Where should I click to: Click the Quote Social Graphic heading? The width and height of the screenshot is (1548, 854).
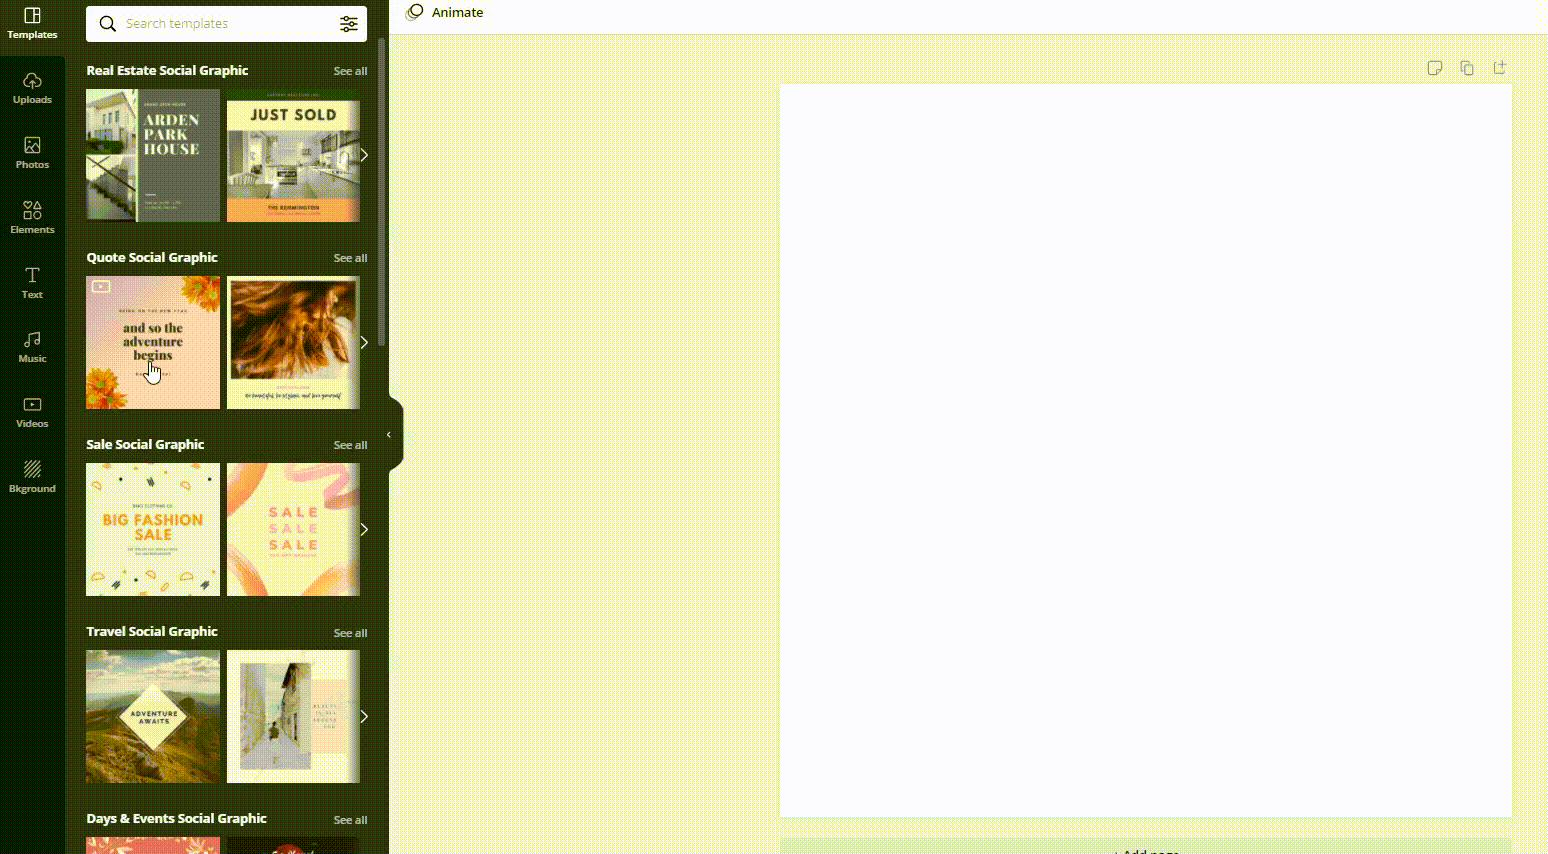(152, 257)
